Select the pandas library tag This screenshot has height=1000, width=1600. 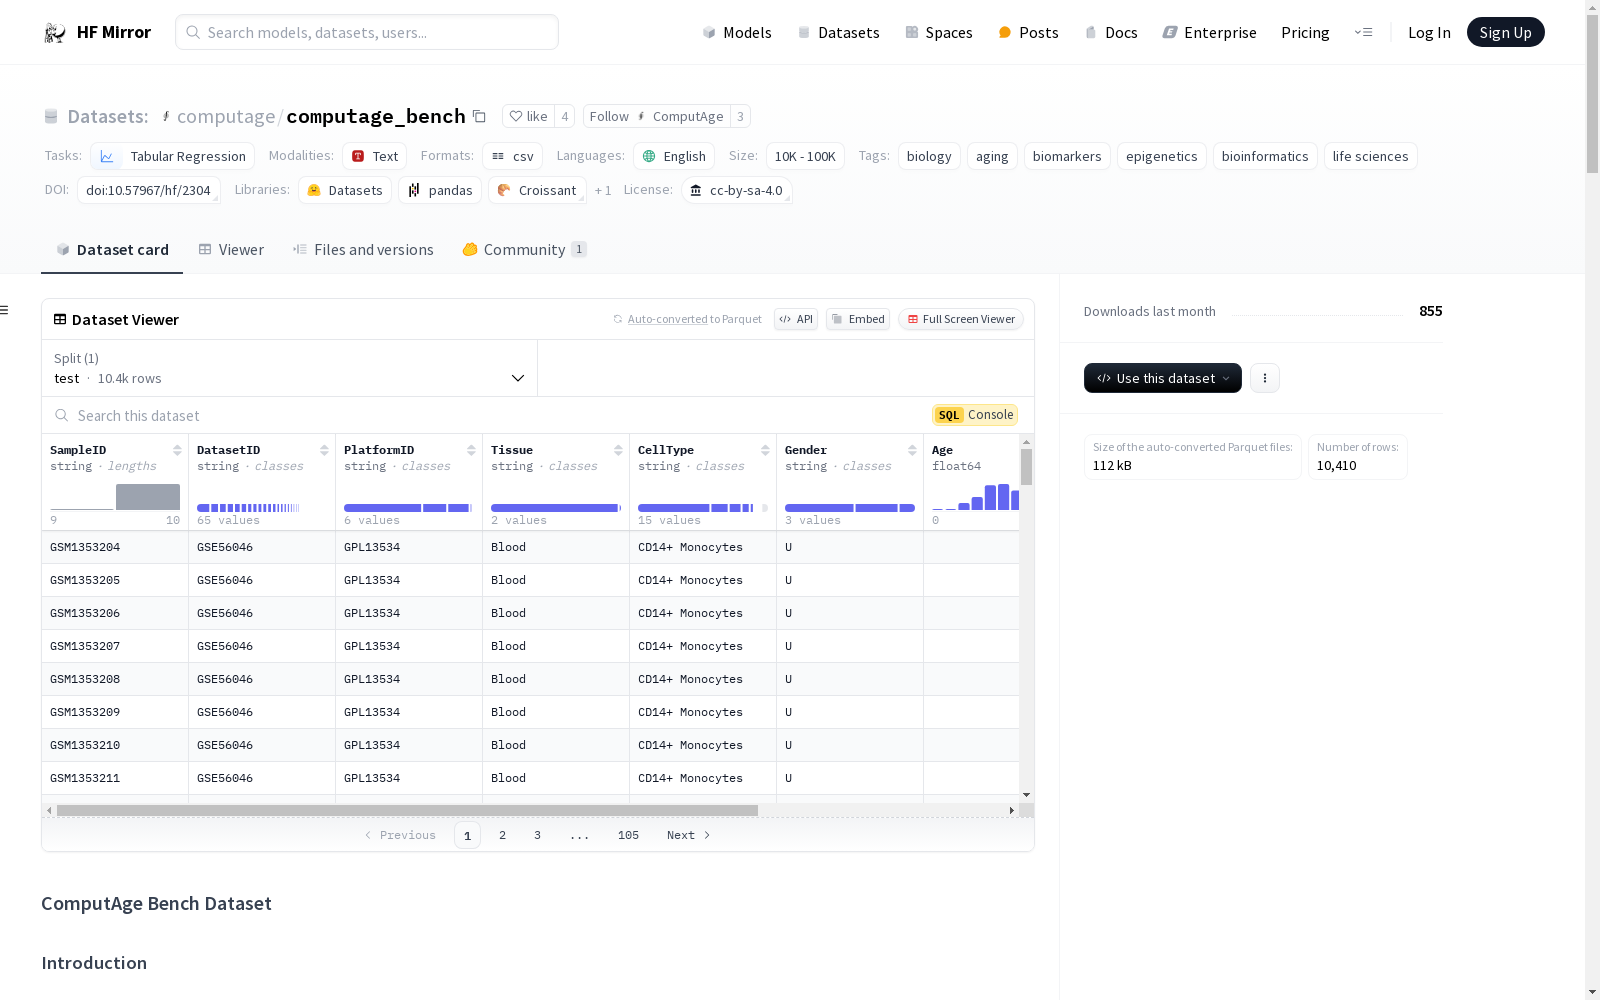(440, 190)
